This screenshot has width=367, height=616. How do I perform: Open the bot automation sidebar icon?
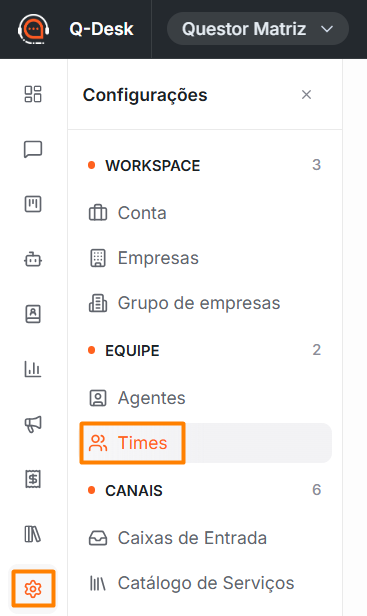[33, 259]
